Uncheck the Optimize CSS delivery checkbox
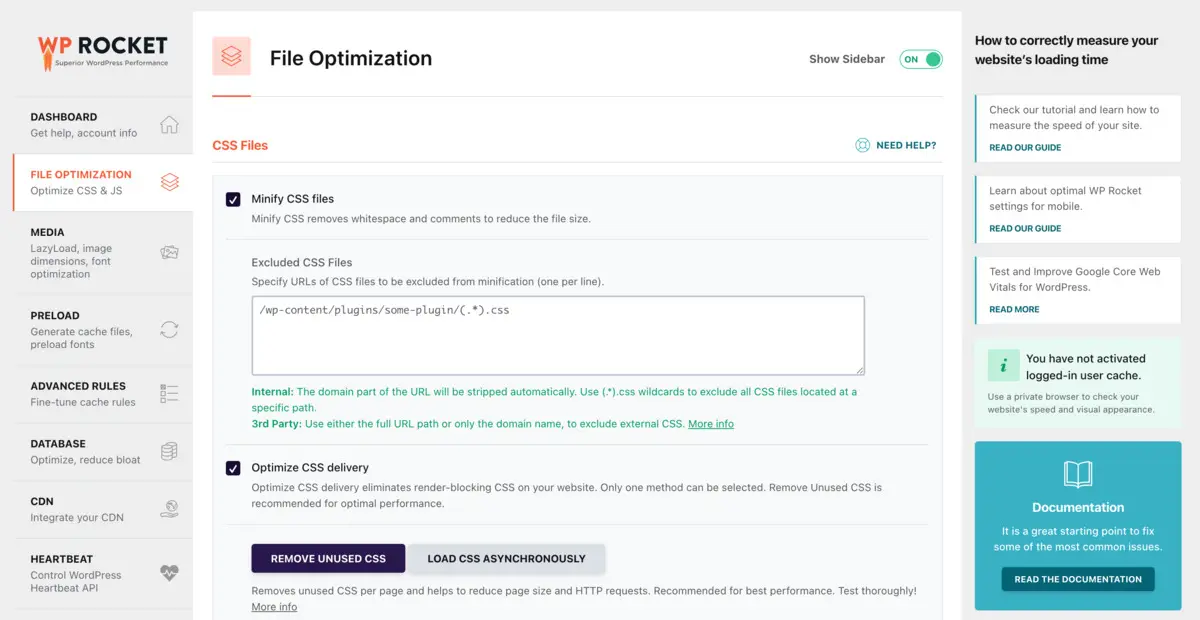The image size is (1200, 620). (x=233, y=468)
